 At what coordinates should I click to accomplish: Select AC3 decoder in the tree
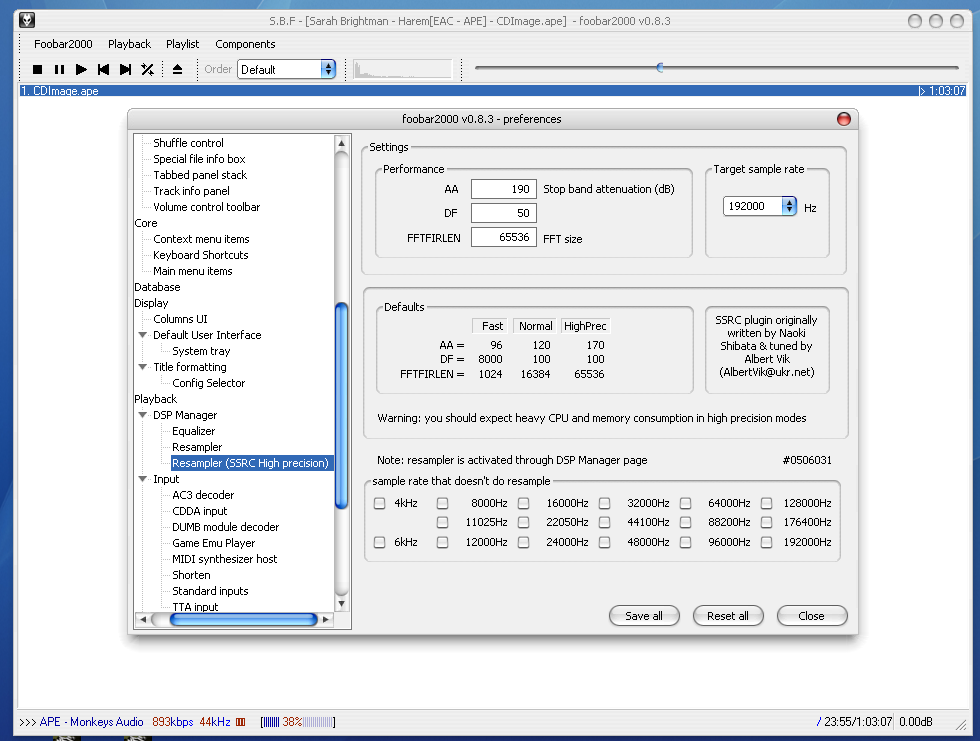tap(203, 495)
